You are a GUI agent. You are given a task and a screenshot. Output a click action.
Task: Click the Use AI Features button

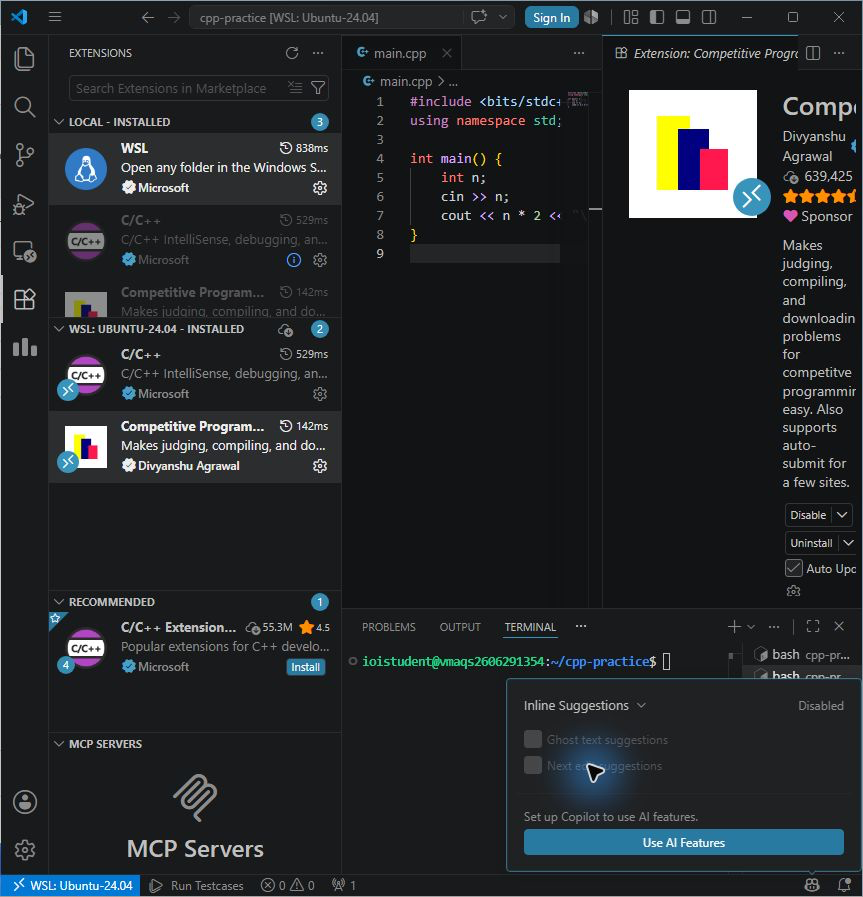[683, 842]
